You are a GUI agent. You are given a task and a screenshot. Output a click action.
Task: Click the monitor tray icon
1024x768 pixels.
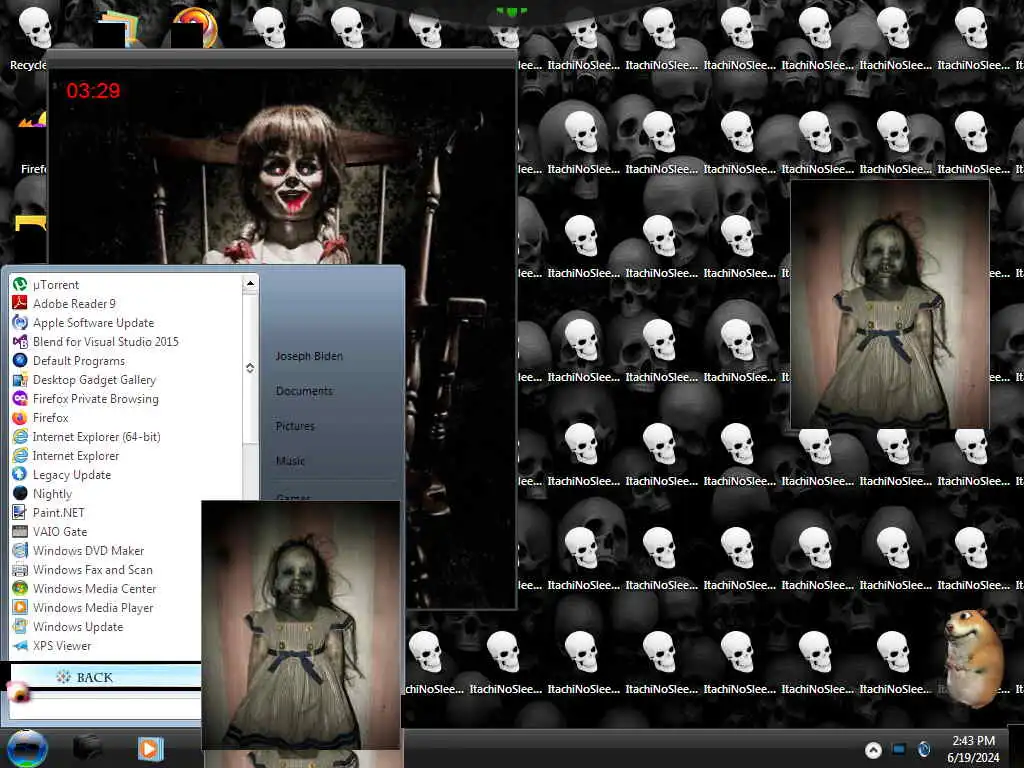pos(899,749)
